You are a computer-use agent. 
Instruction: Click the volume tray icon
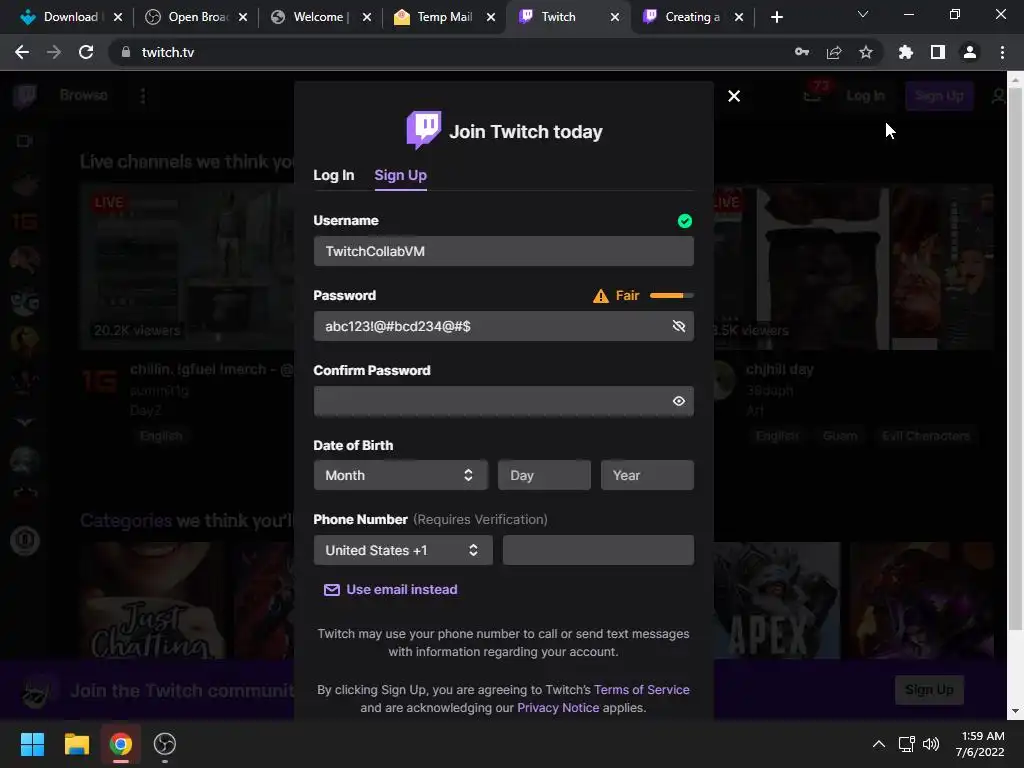[x=931, y=744]
